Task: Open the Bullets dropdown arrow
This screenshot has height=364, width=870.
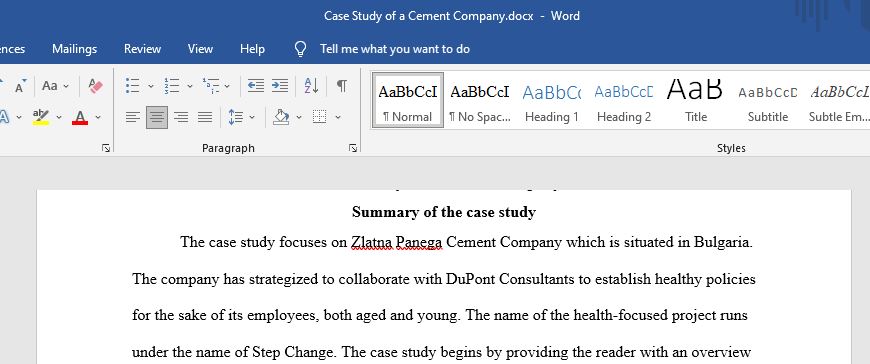Action: point(150,86)
